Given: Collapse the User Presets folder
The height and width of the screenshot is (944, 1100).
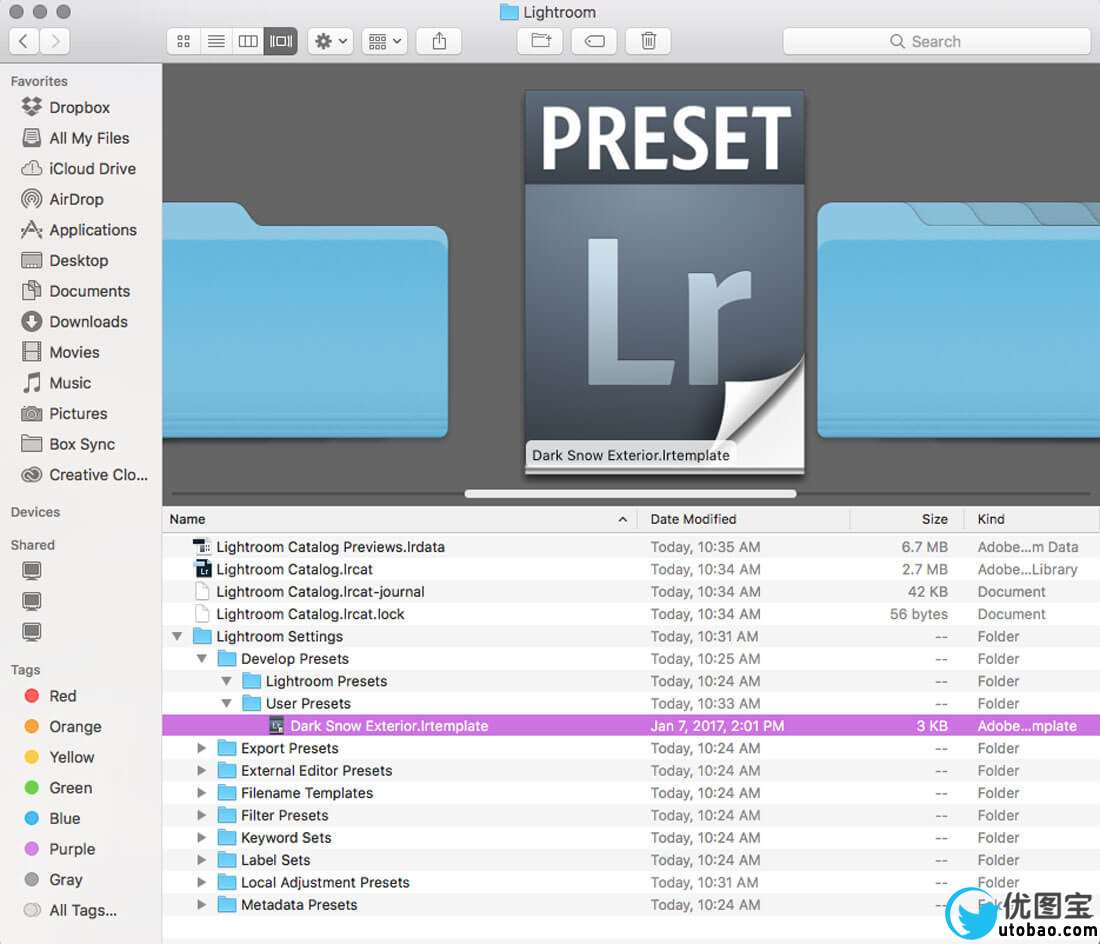Looking at the screenshot, I should click(x=227, y=703).
